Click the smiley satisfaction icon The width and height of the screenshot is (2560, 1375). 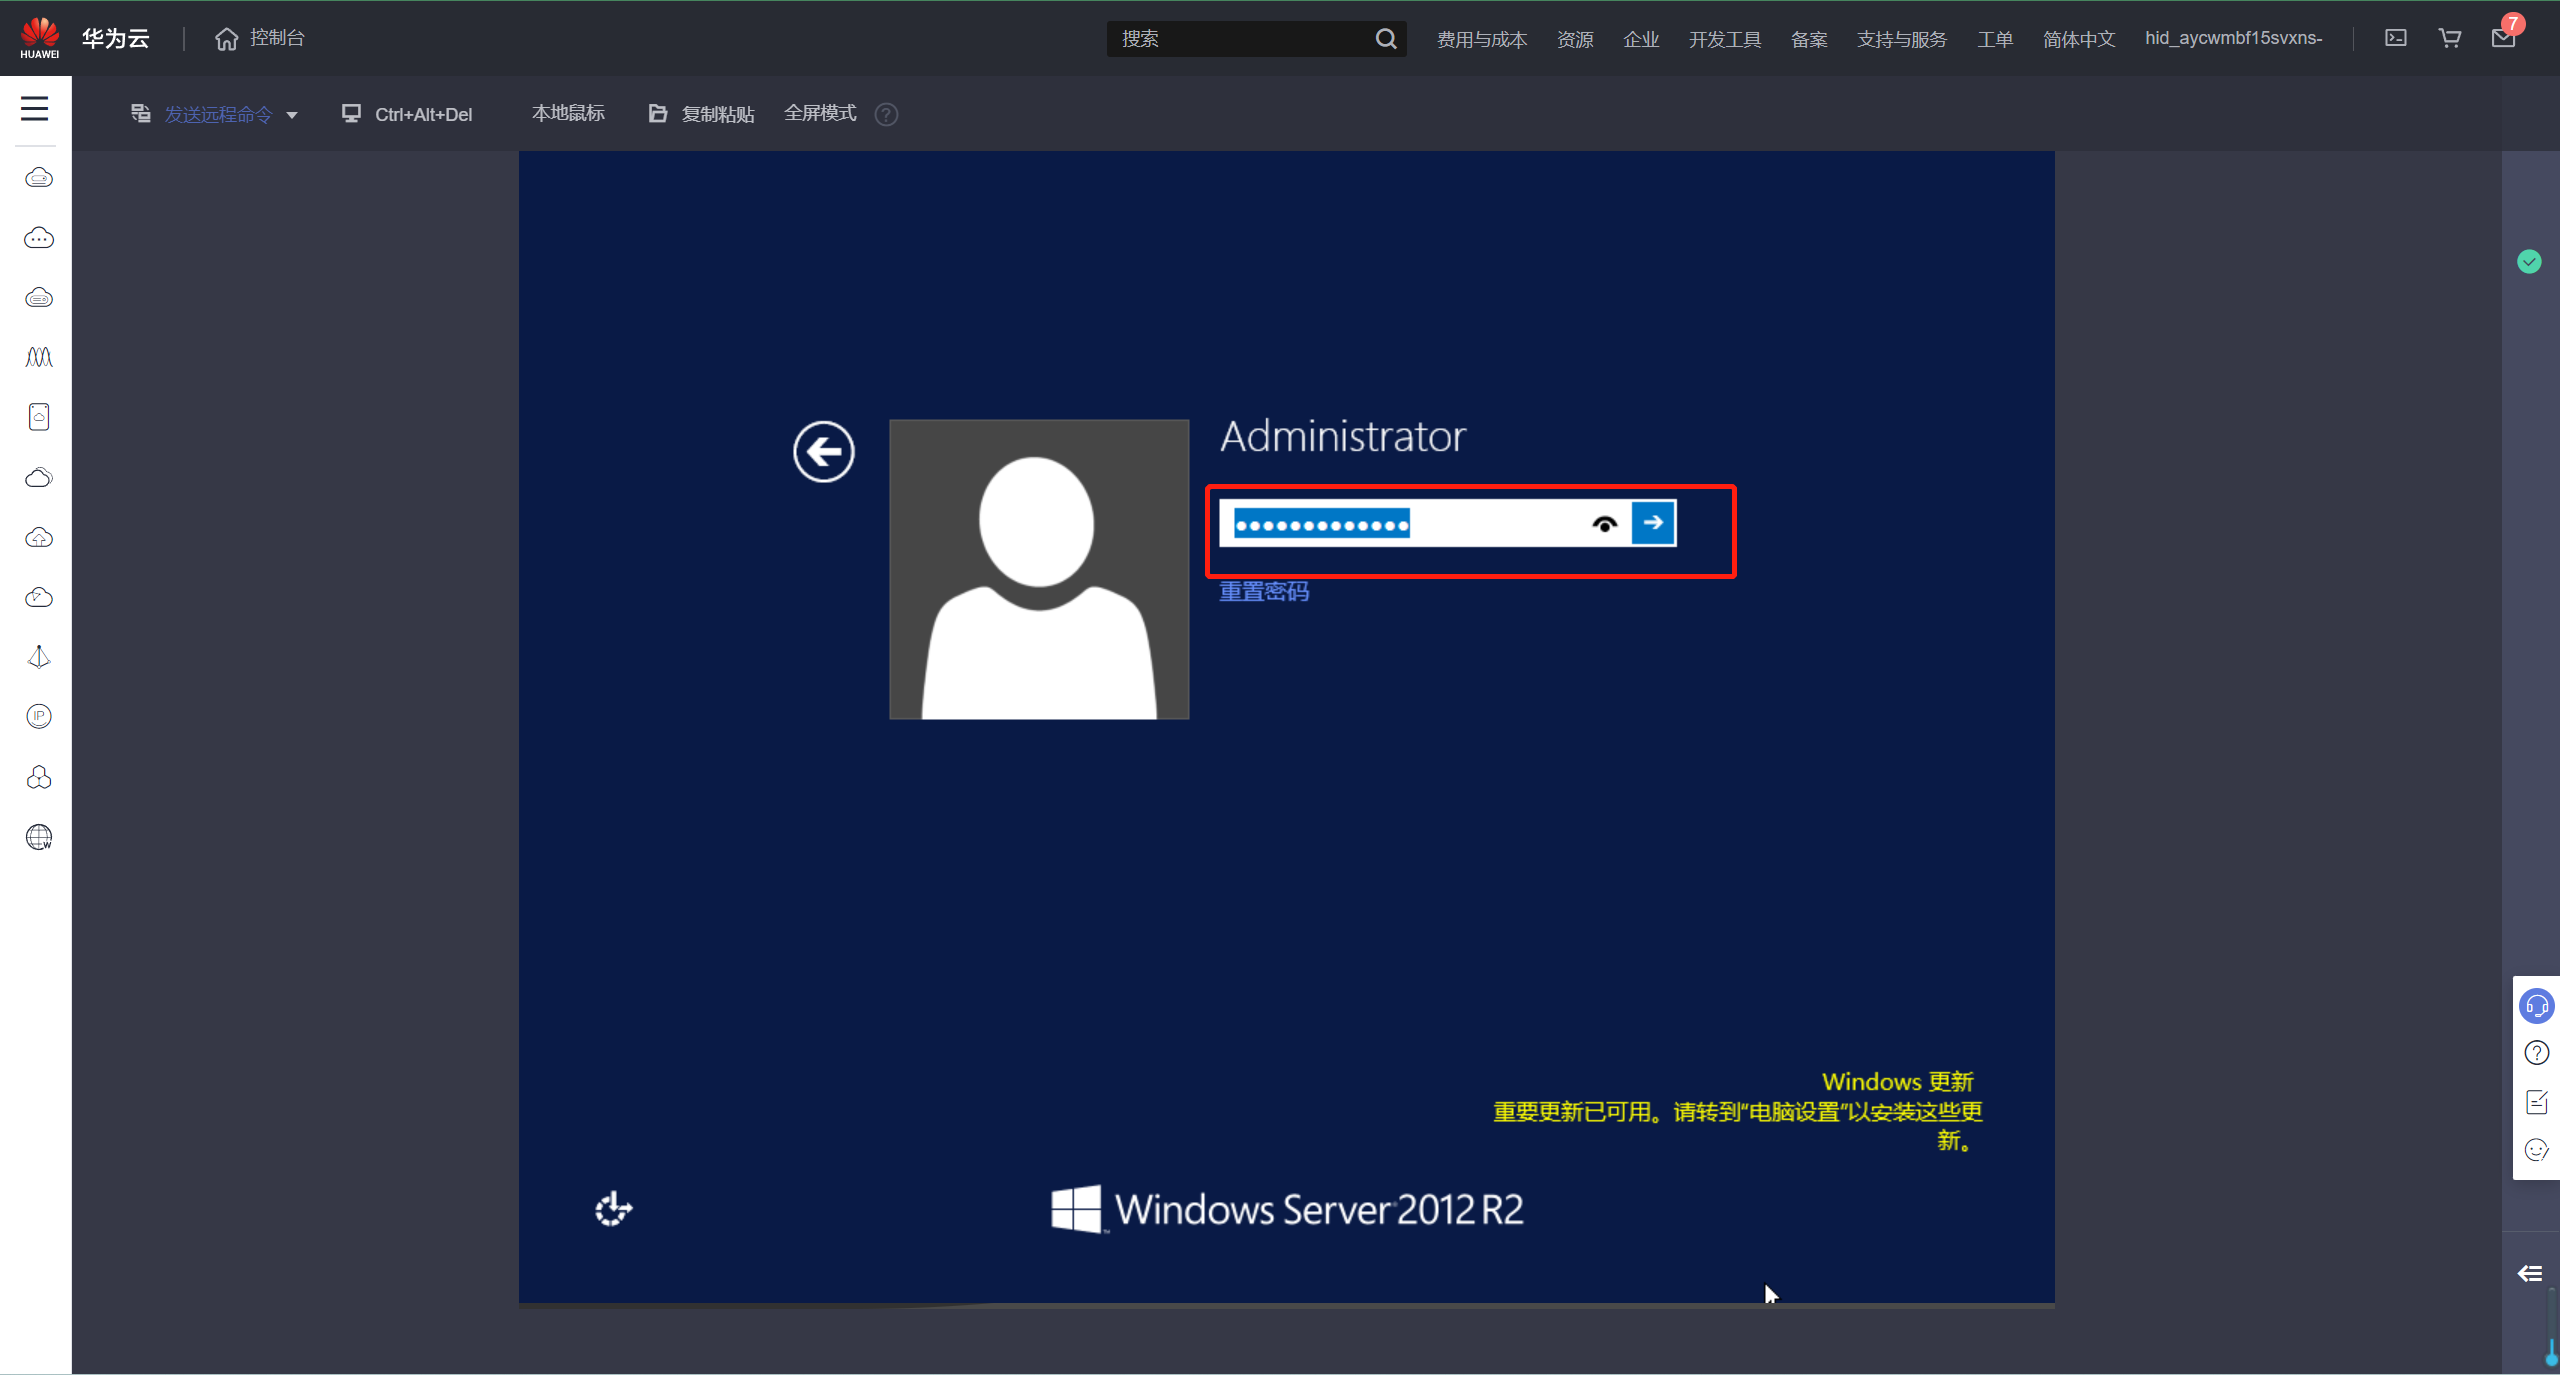[x=2537, y=1150]
